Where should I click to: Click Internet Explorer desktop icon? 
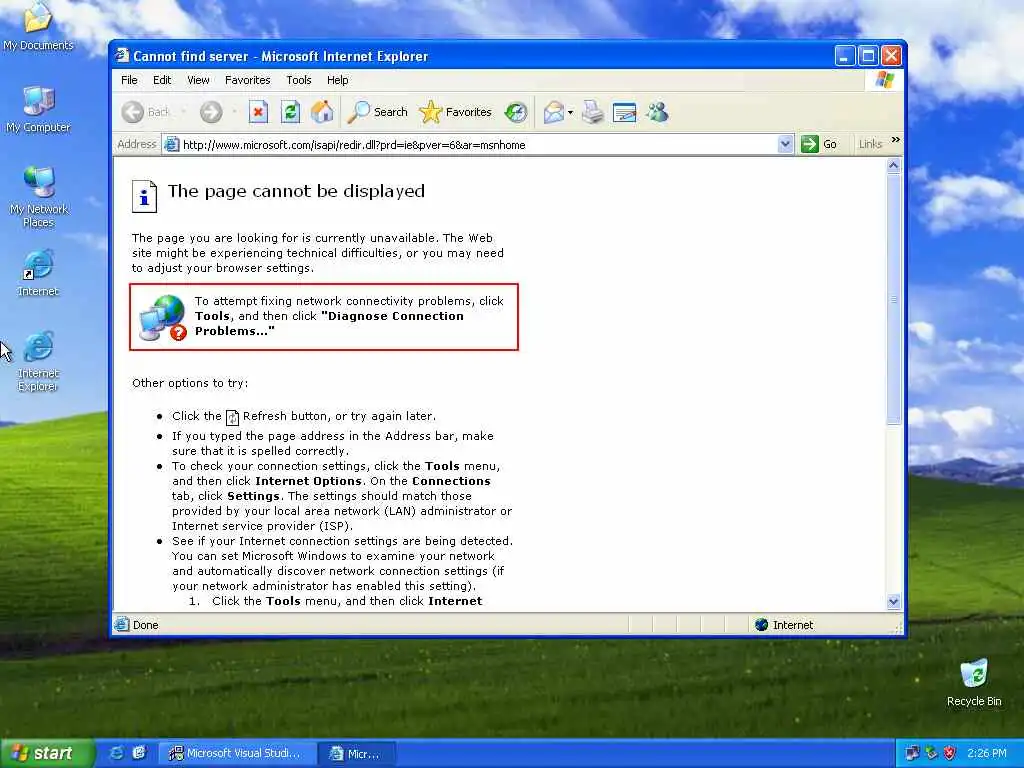(38, 361)
